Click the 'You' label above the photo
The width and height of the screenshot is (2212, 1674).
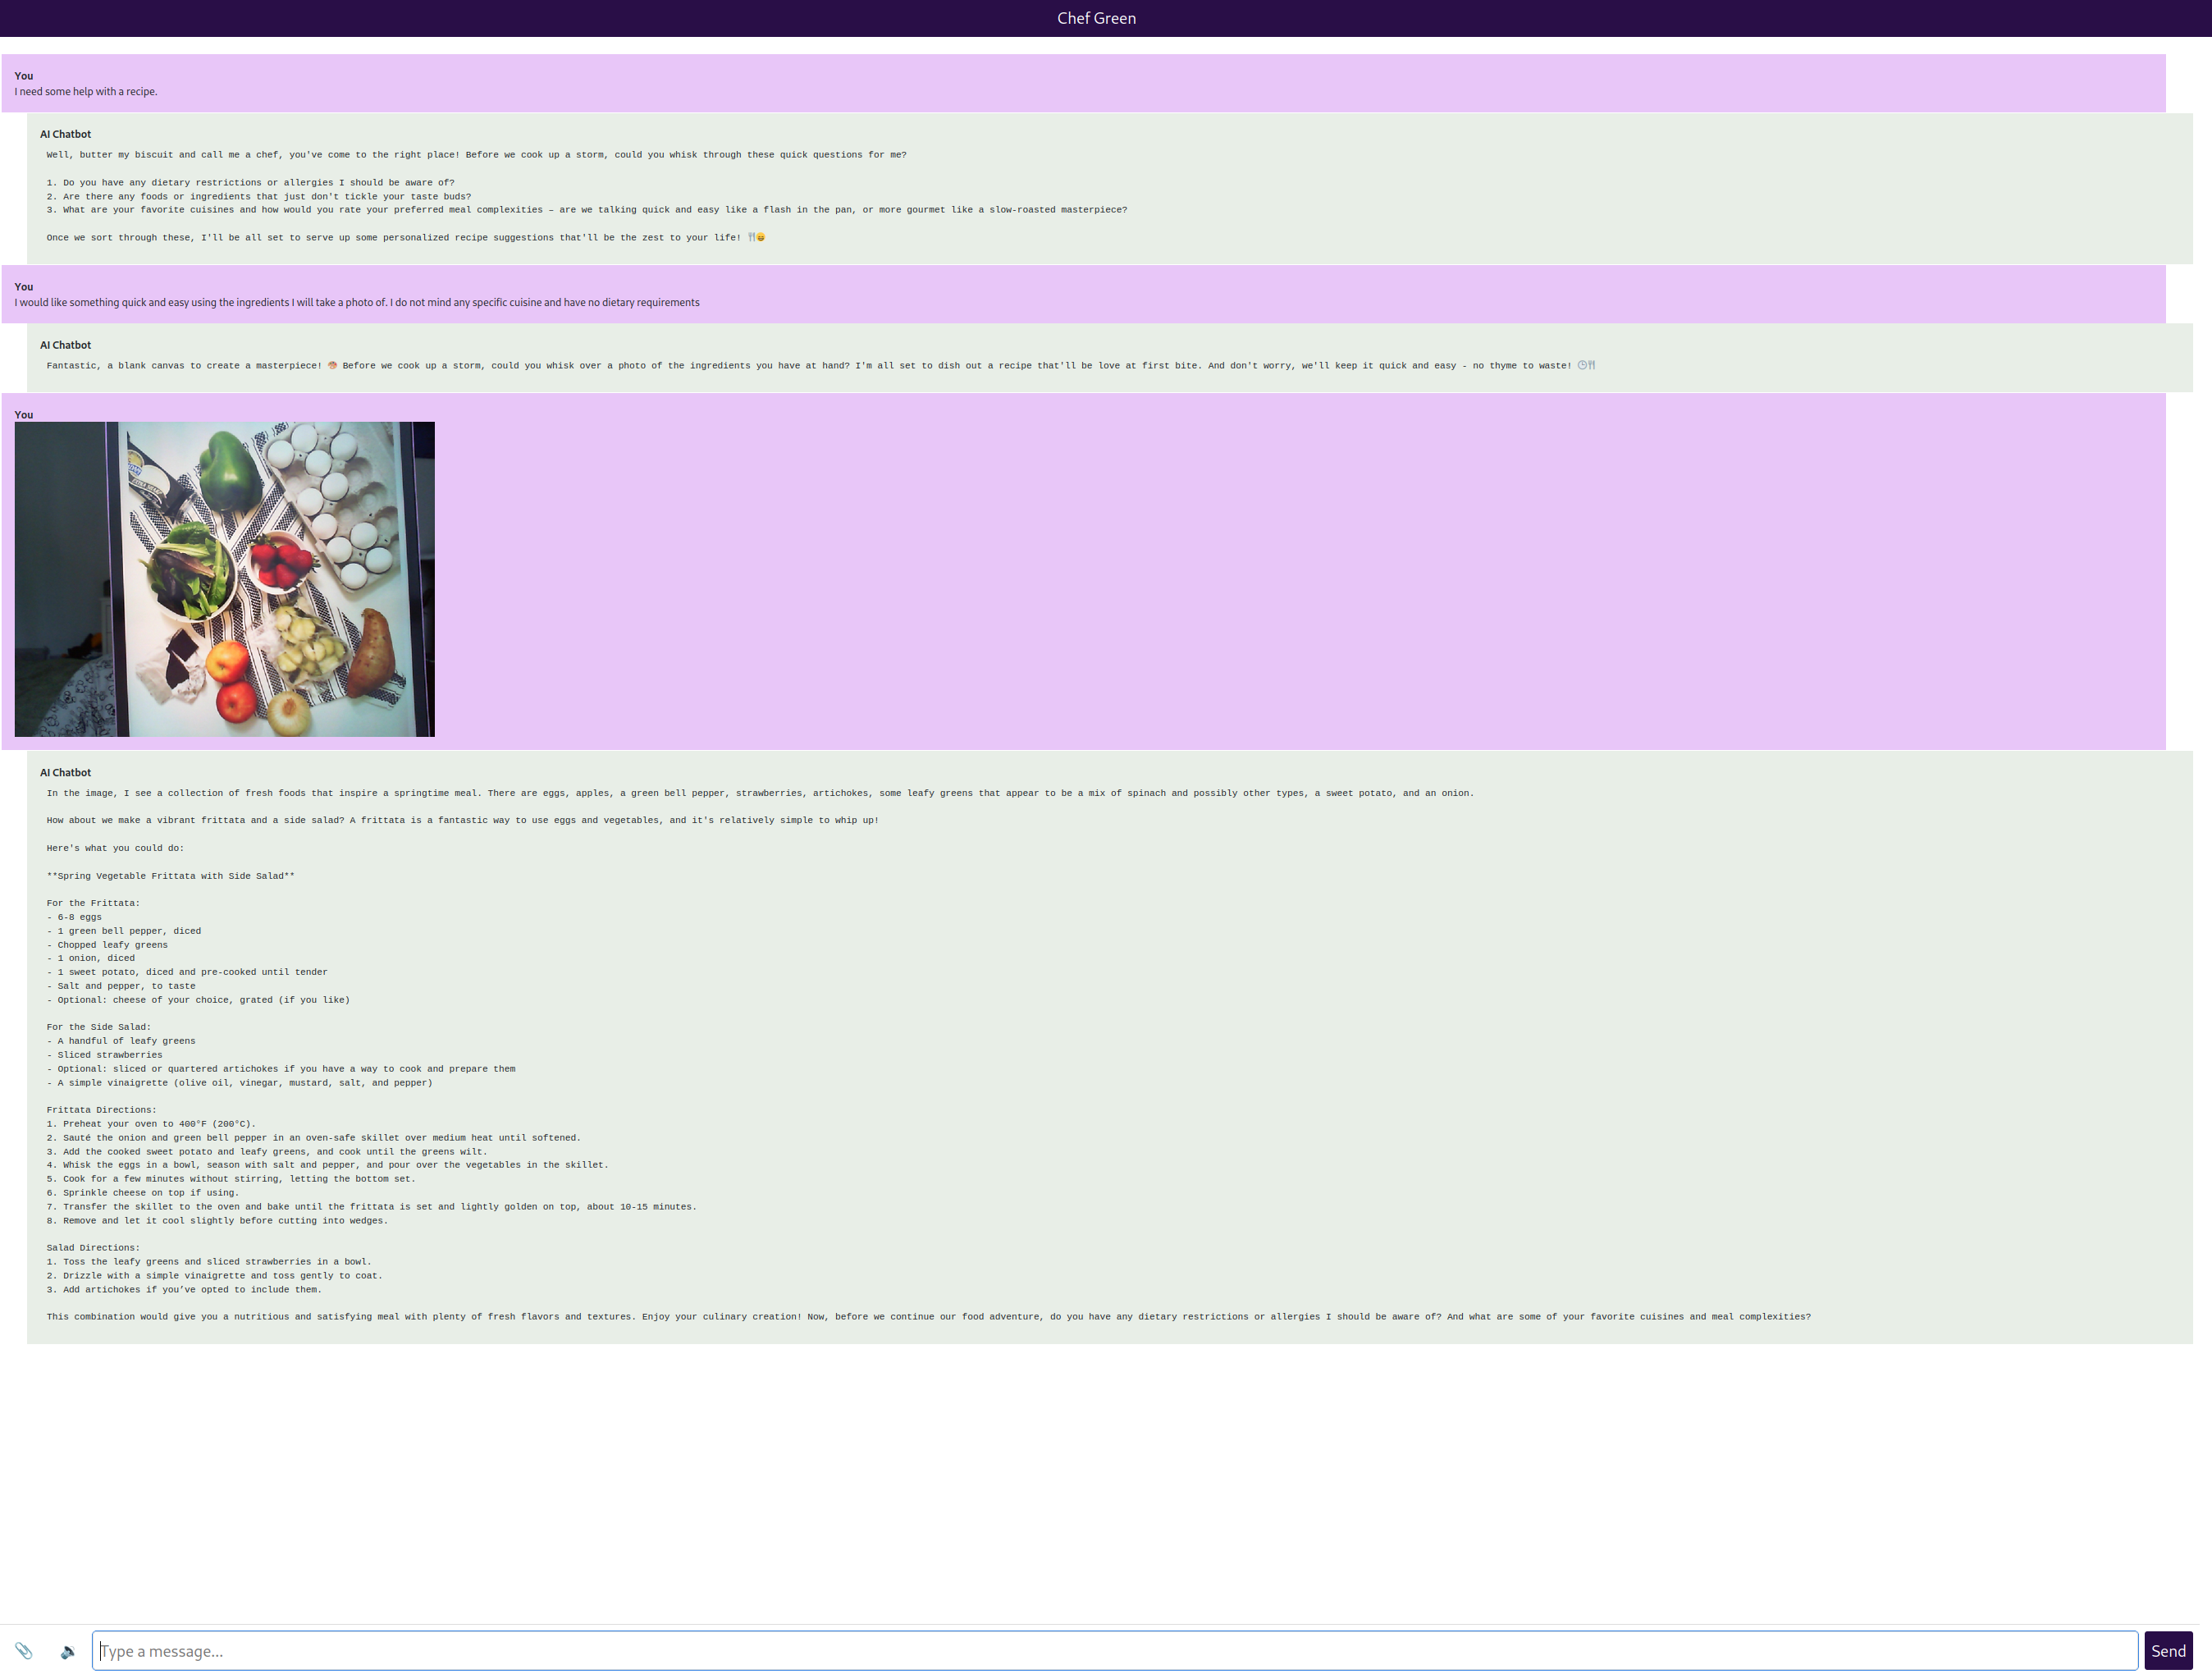click(x=24, y=415)
